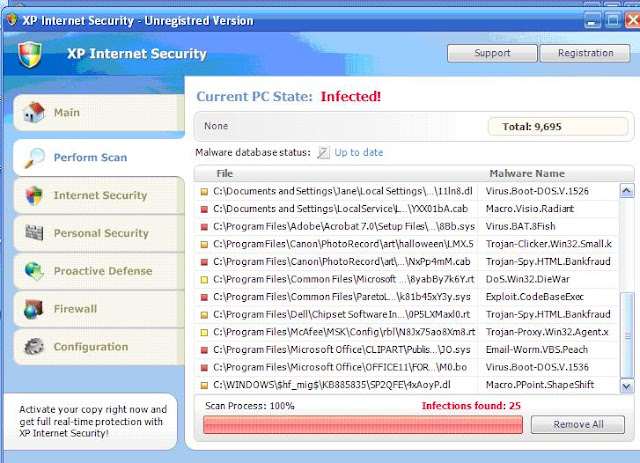Screen dimensions: 640x463
Task: Click threat marker of JO.sys row
Action: click(204, 350)
